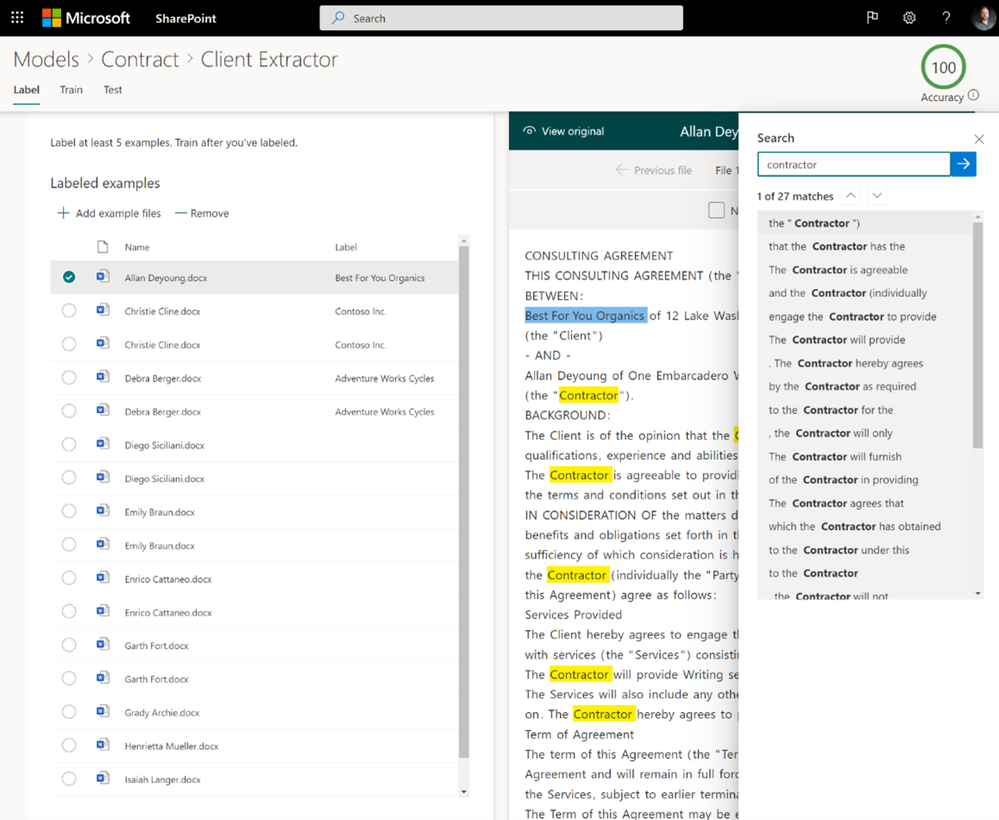Click highlighted 'Best For You Organics' in document
The width and height of the screenshot is (999, 820).
(585, 315)
